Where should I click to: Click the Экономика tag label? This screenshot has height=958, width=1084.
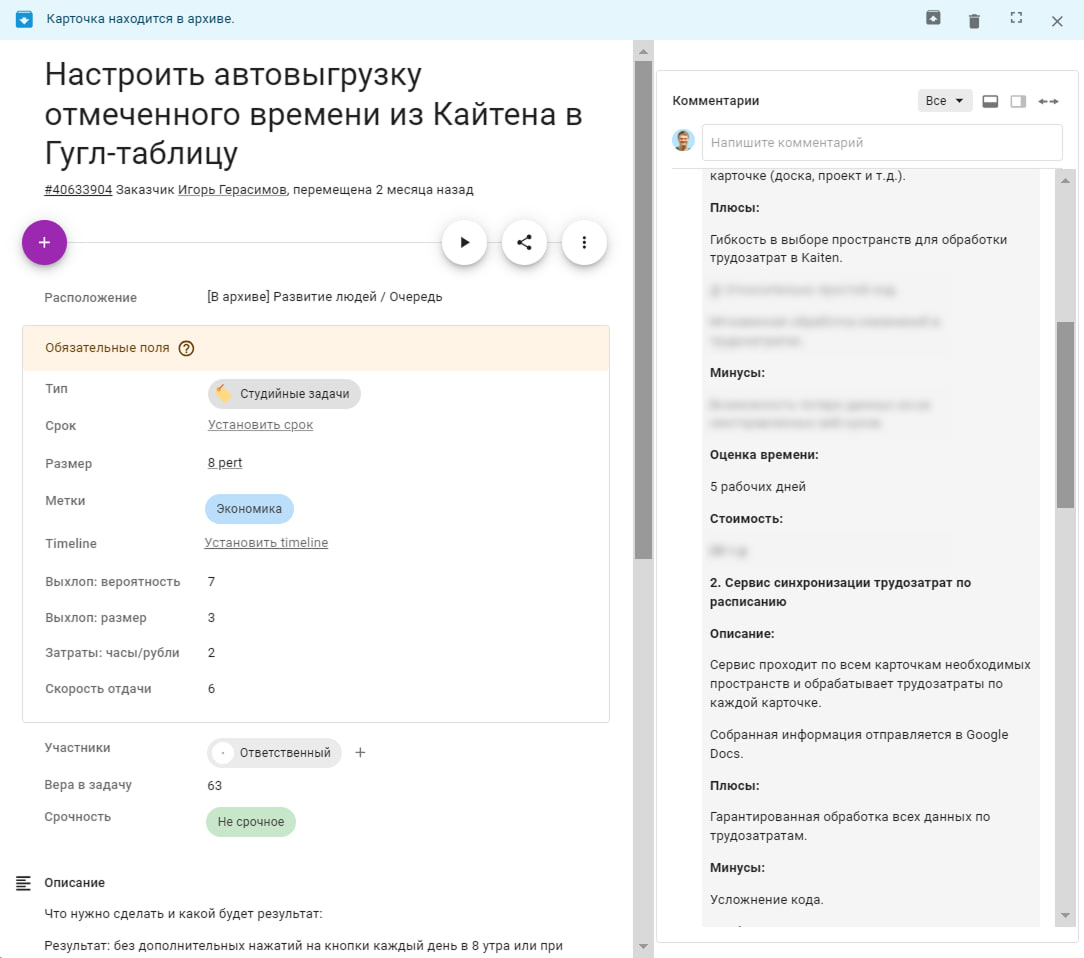click(249, 509)
